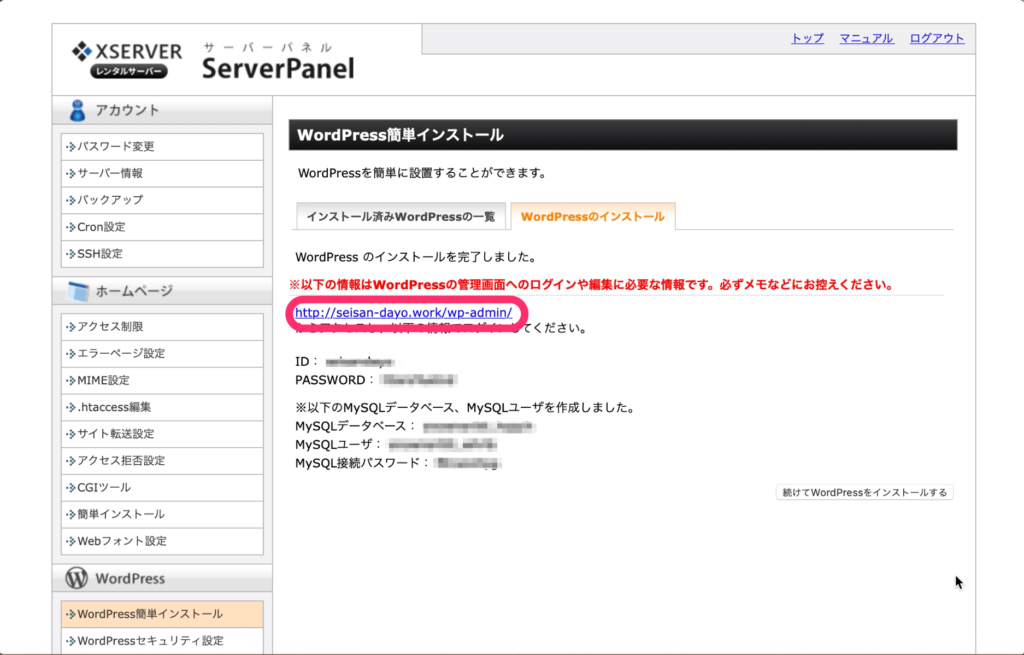Switch to インストール済みWordPressの一覧 tab
This screenshot has width=1024, height=655.
click(400, 216)
